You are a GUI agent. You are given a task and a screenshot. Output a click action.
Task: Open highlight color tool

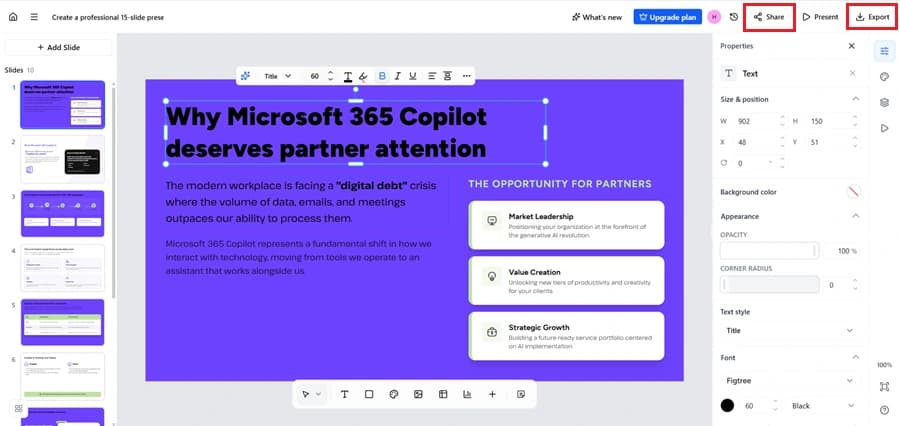(x=363, y=76)
